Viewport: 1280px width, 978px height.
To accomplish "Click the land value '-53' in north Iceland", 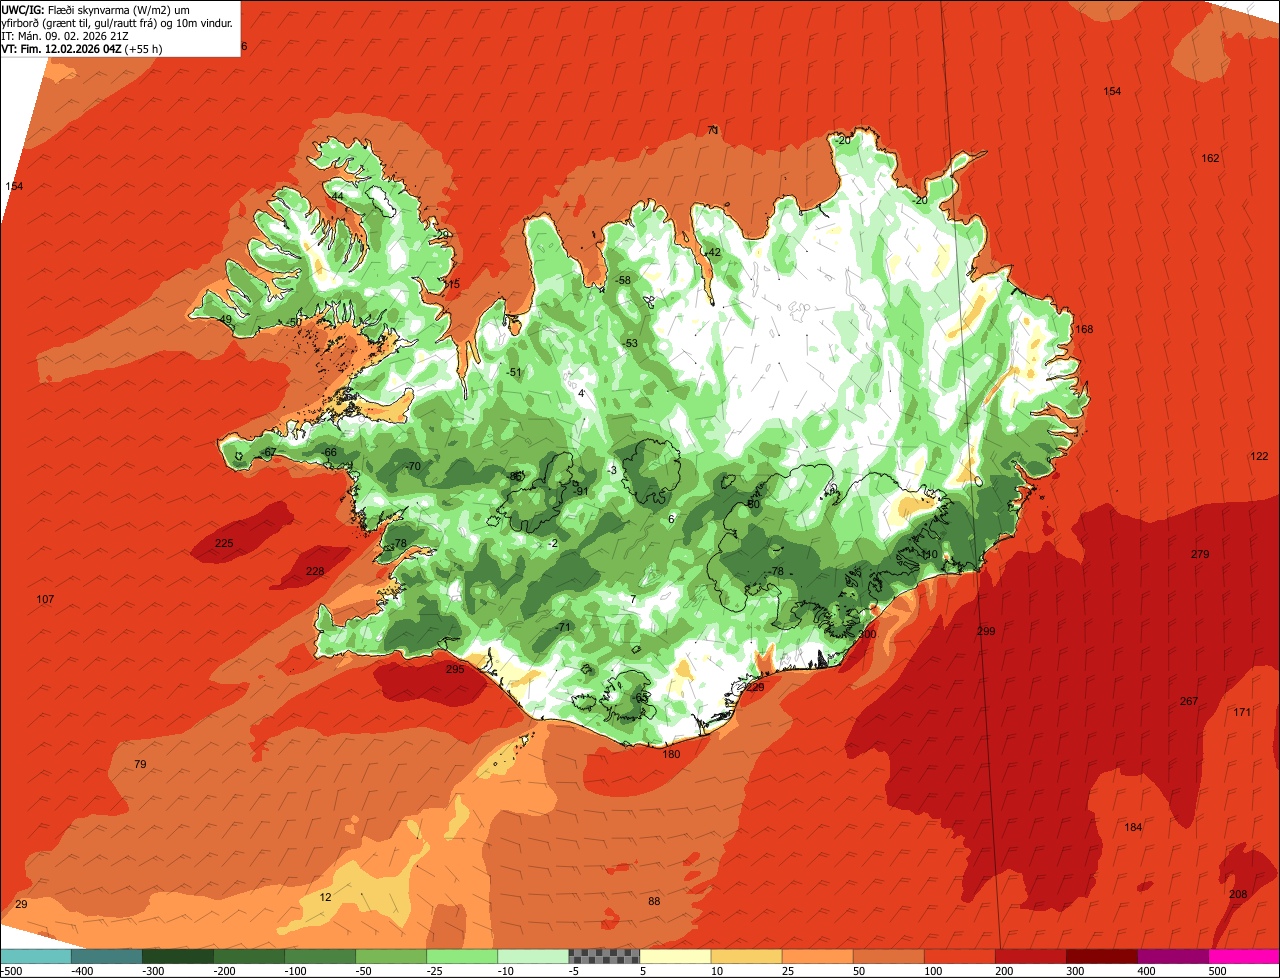I will tap(629, 343).
